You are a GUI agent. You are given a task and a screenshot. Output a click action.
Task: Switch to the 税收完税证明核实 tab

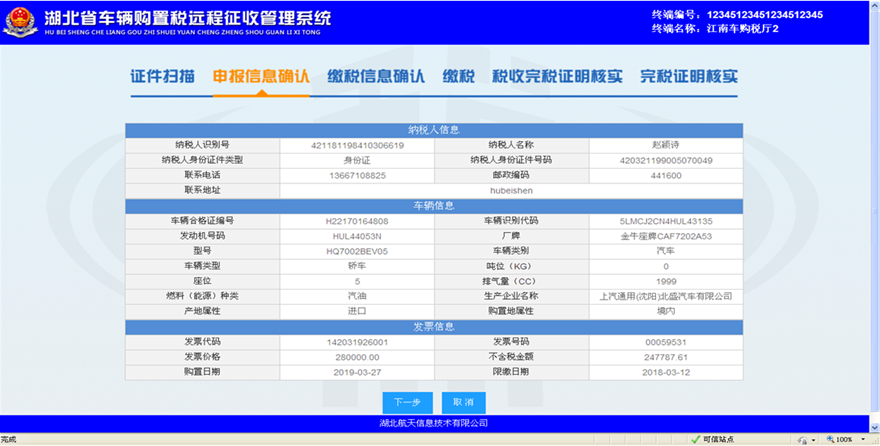(557, 76)
